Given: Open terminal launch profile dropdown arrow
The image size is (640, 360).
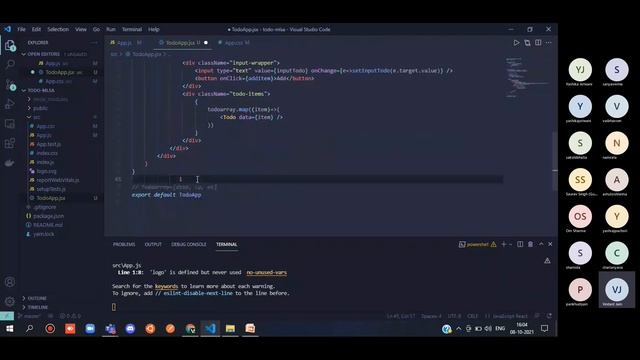Looking at the screenshot, I should point(510,244).
